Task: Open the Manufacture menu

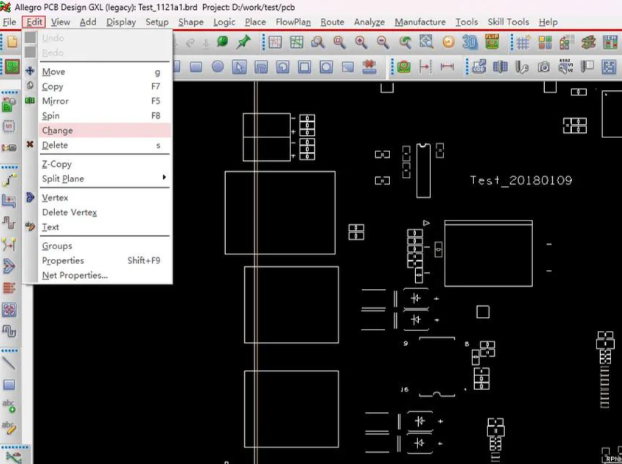Action: click(420, 21)
